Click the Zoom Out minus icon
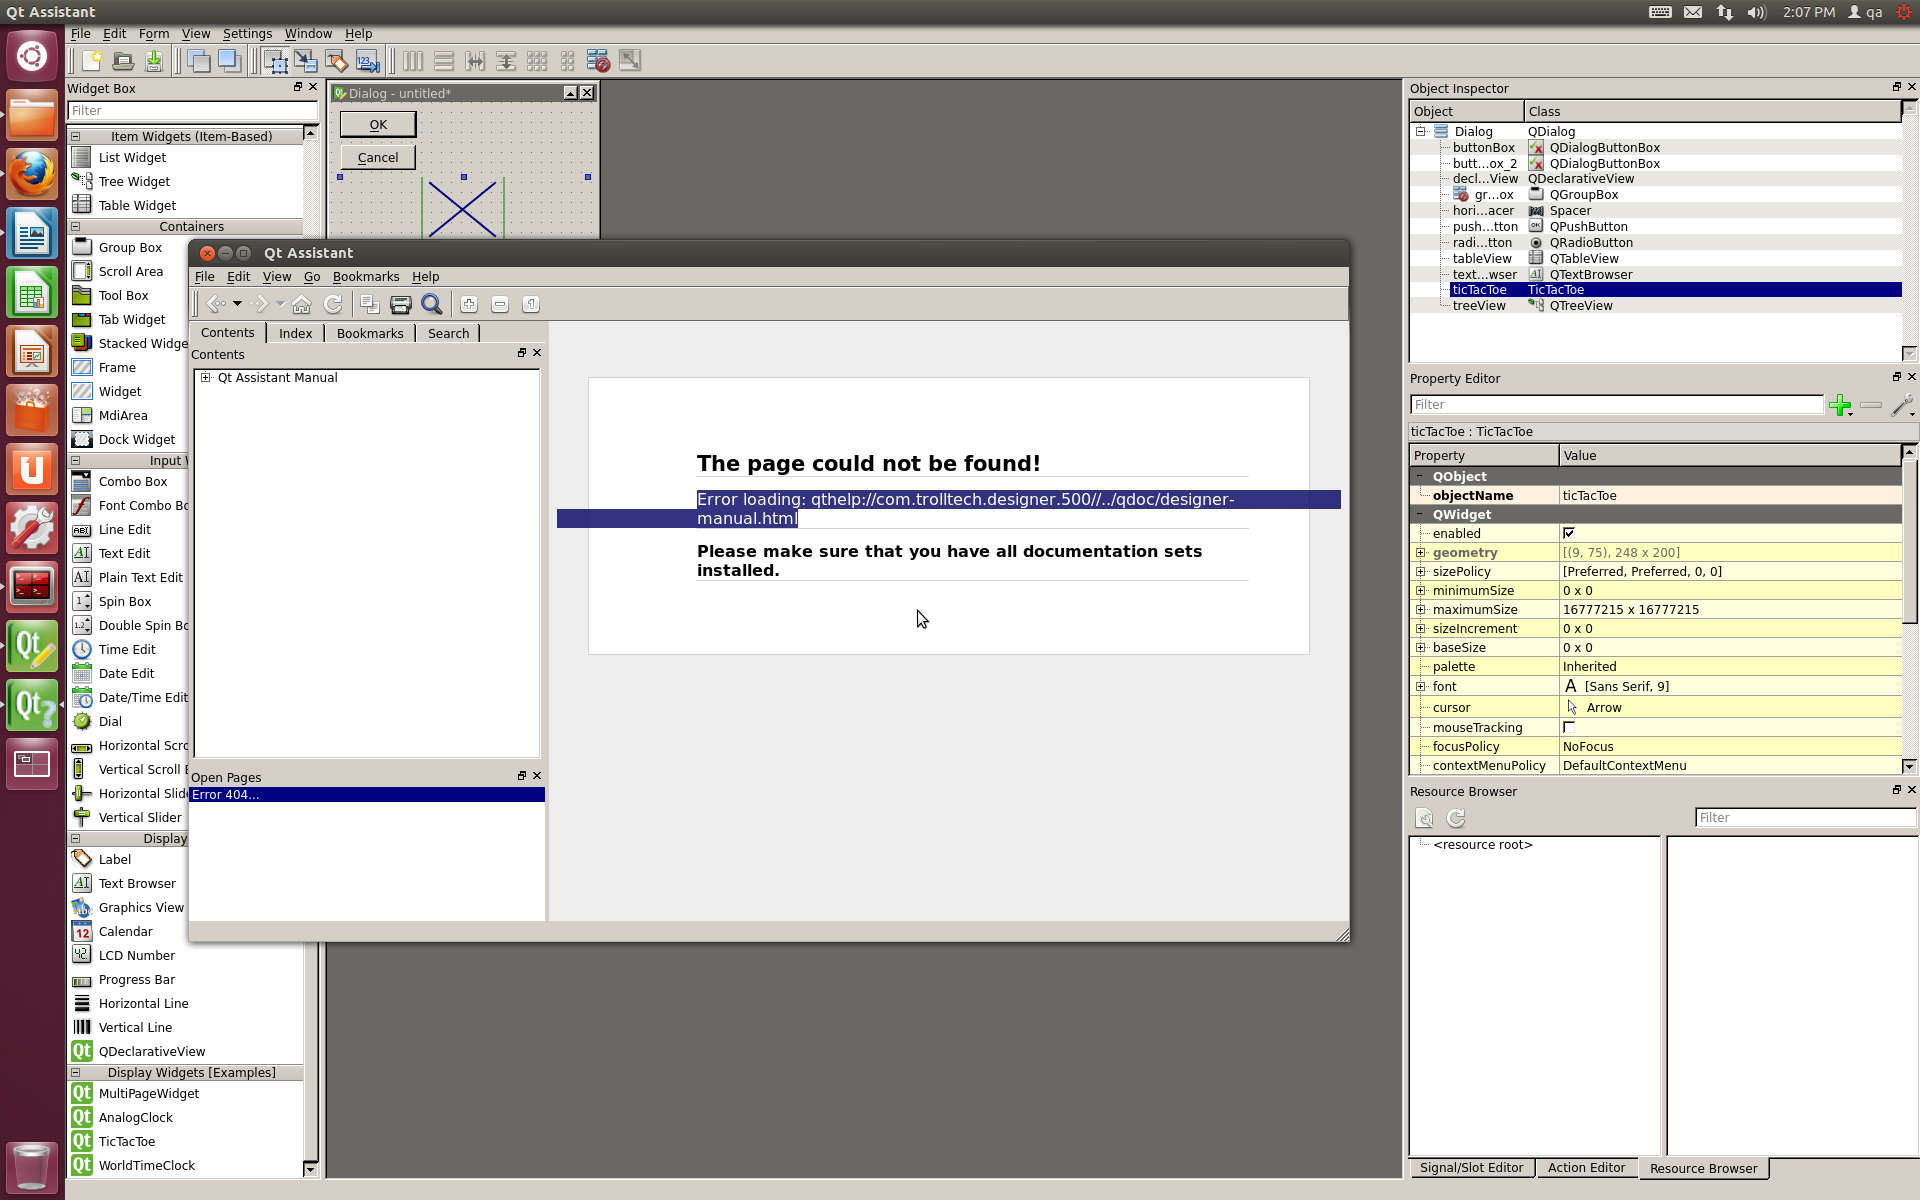The width and height of the screenshot is (1920, 1200). (500, 304)
